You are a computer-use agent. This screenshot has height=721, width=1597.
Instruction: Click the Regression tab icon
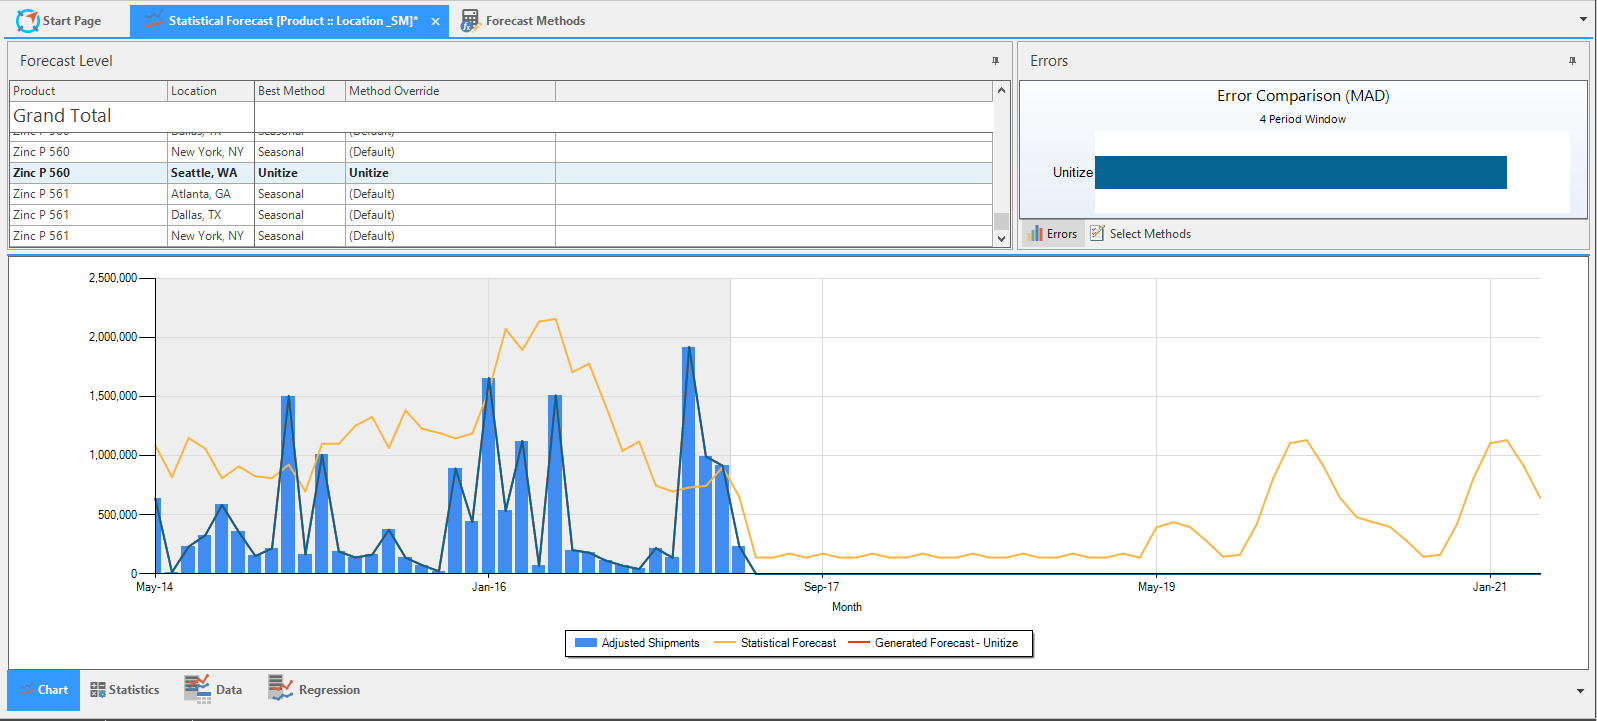pos(280,688)
